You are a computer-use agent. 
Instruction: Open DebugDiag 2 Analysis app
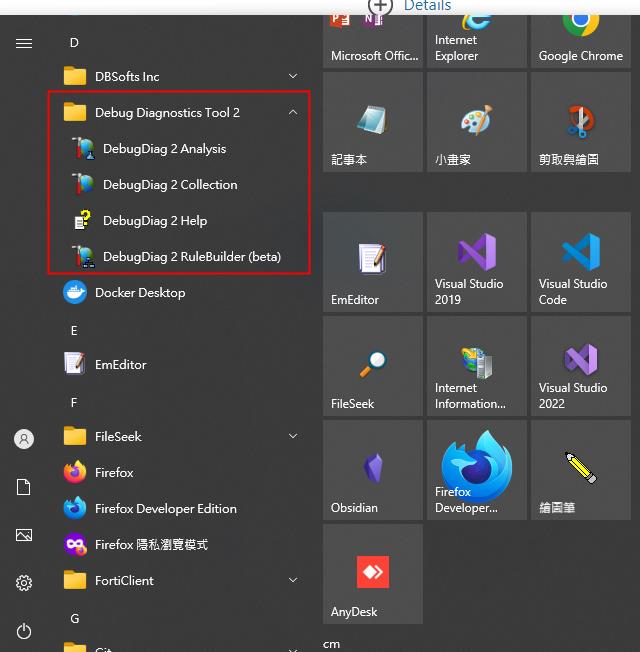[x=179, y=148]
